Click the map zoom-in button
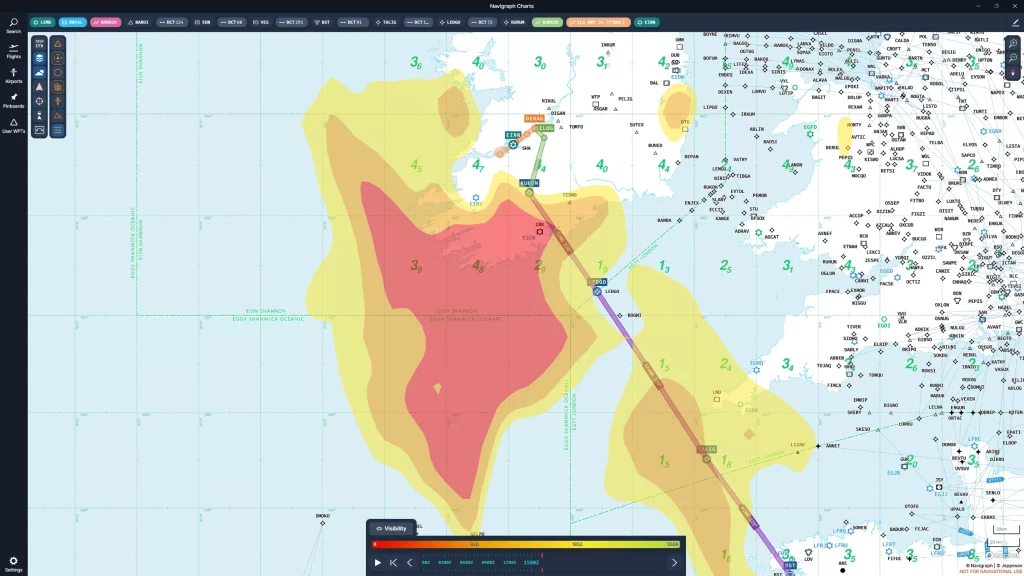This screenshot has width=1024, height=576. click(x=1012, y=43)
